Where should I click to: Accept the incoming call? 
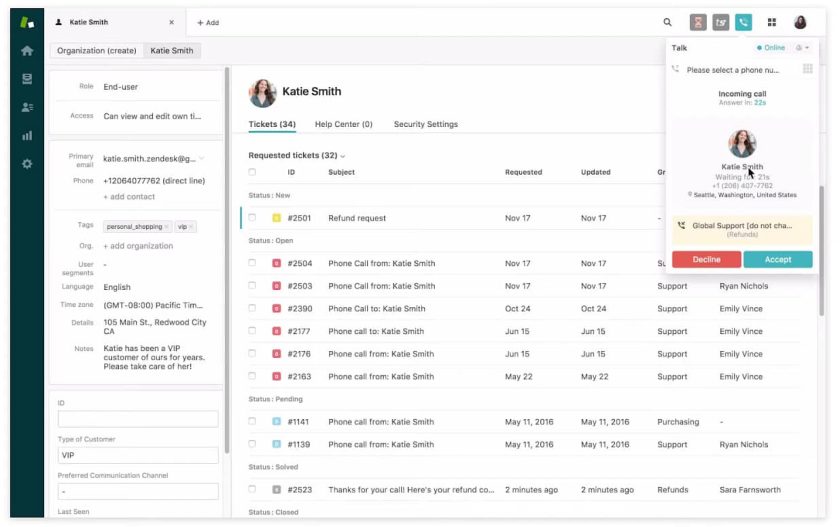pyautogui.click(x=778, y=259)
